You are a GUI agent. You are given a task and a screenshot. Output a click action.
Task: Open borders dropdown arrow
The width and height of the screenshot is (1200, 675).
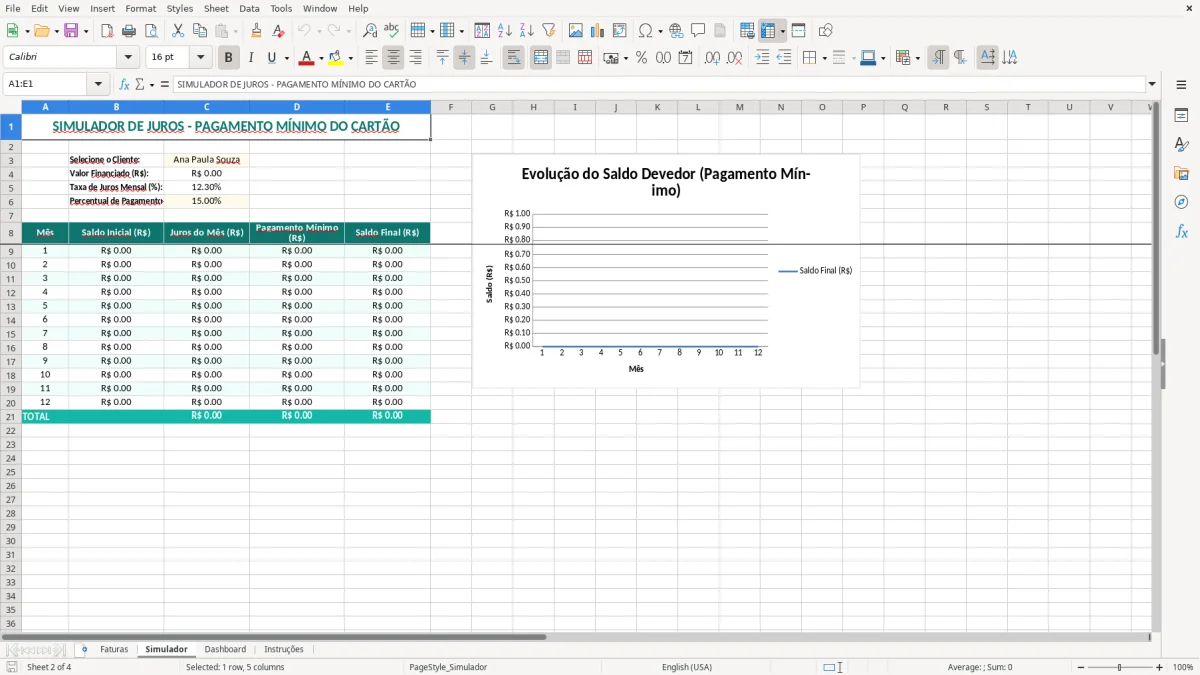point(824,58)
